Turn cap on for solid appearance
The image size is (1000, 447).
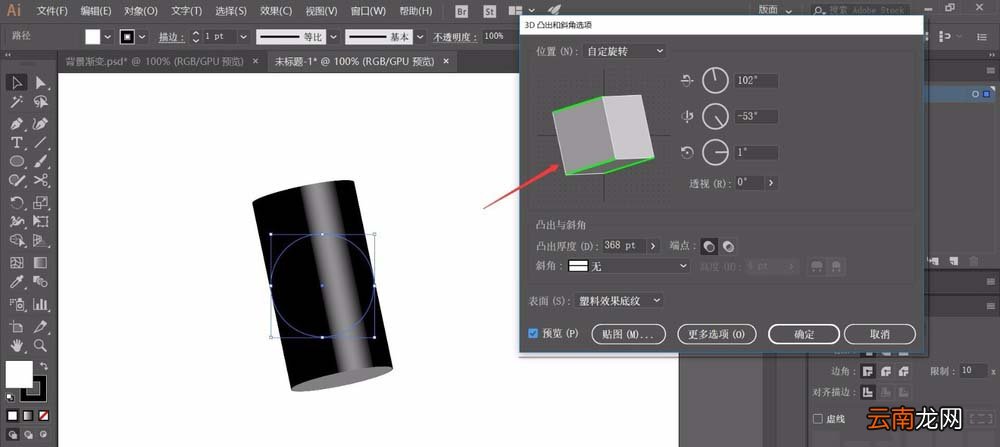point(709,246)
